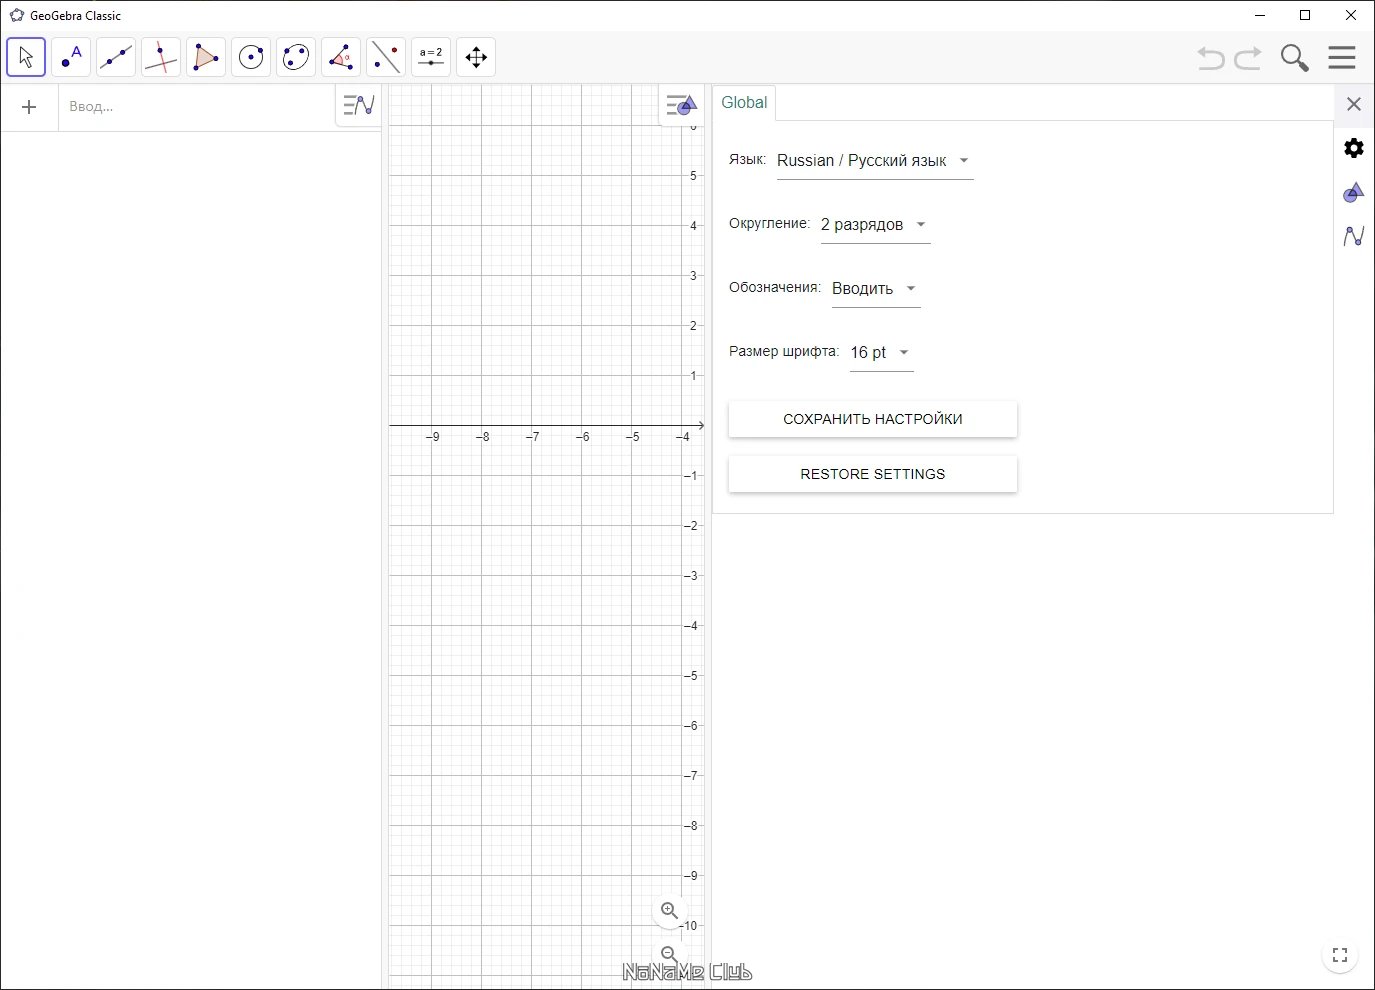Viewport: 1375px width, 990px height.
Task: Select the Circle with Center tool
Action: (251, 57)
